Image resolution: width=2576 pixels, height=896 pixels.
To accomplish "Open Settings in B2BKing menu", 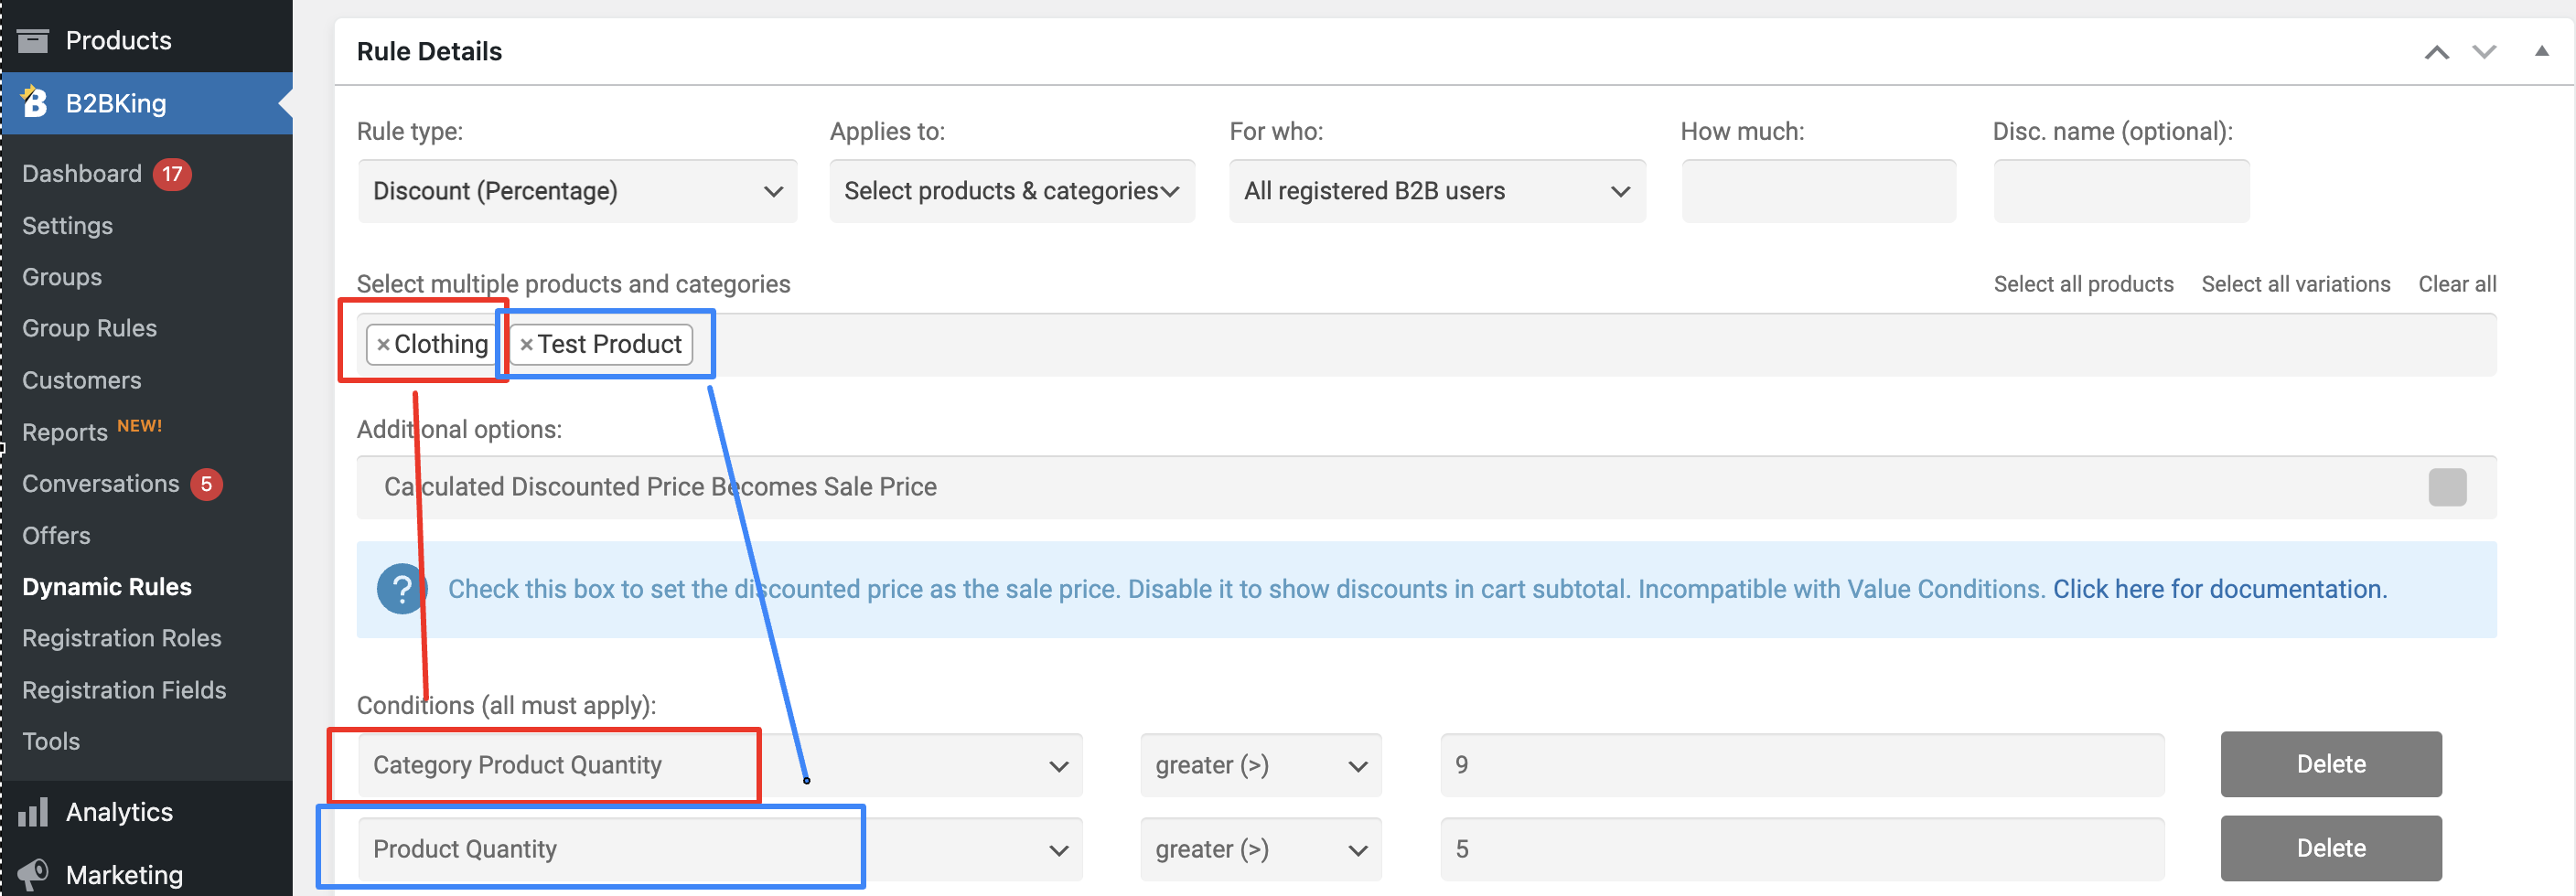I will click(67, 226).
